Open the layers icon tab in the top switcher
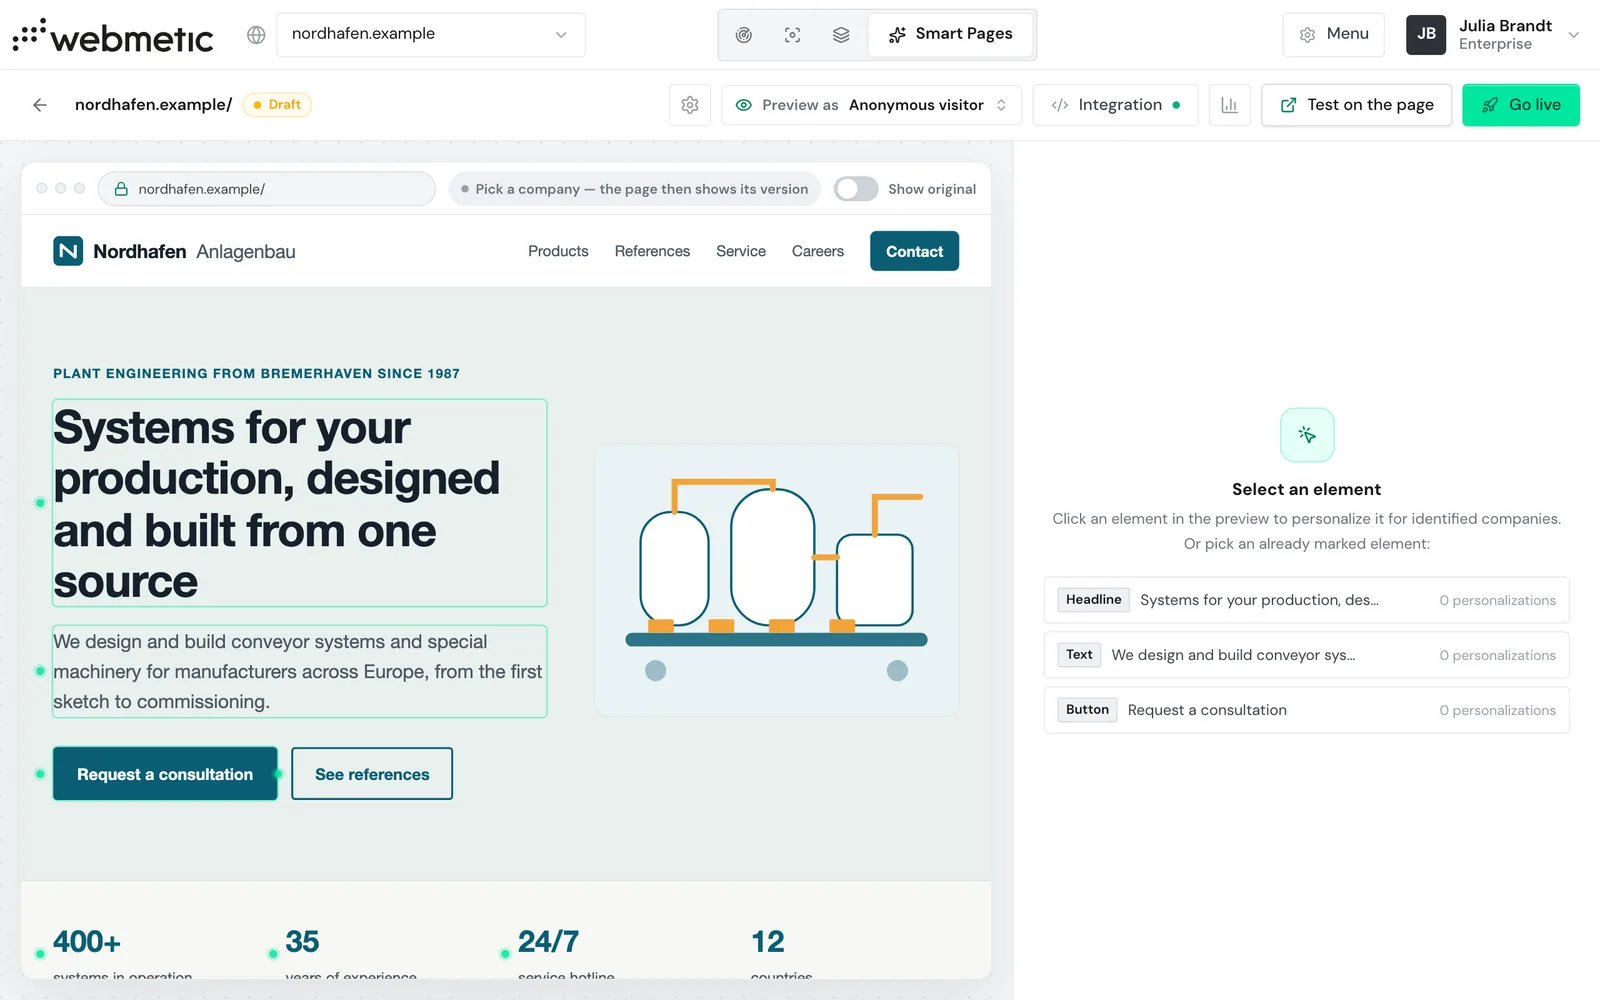 [x=841, y=35]
